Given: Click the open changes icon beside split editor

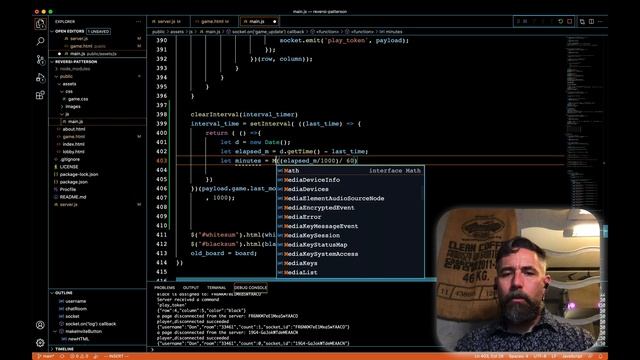Looking at the screenshot, I should coord(582,22).
